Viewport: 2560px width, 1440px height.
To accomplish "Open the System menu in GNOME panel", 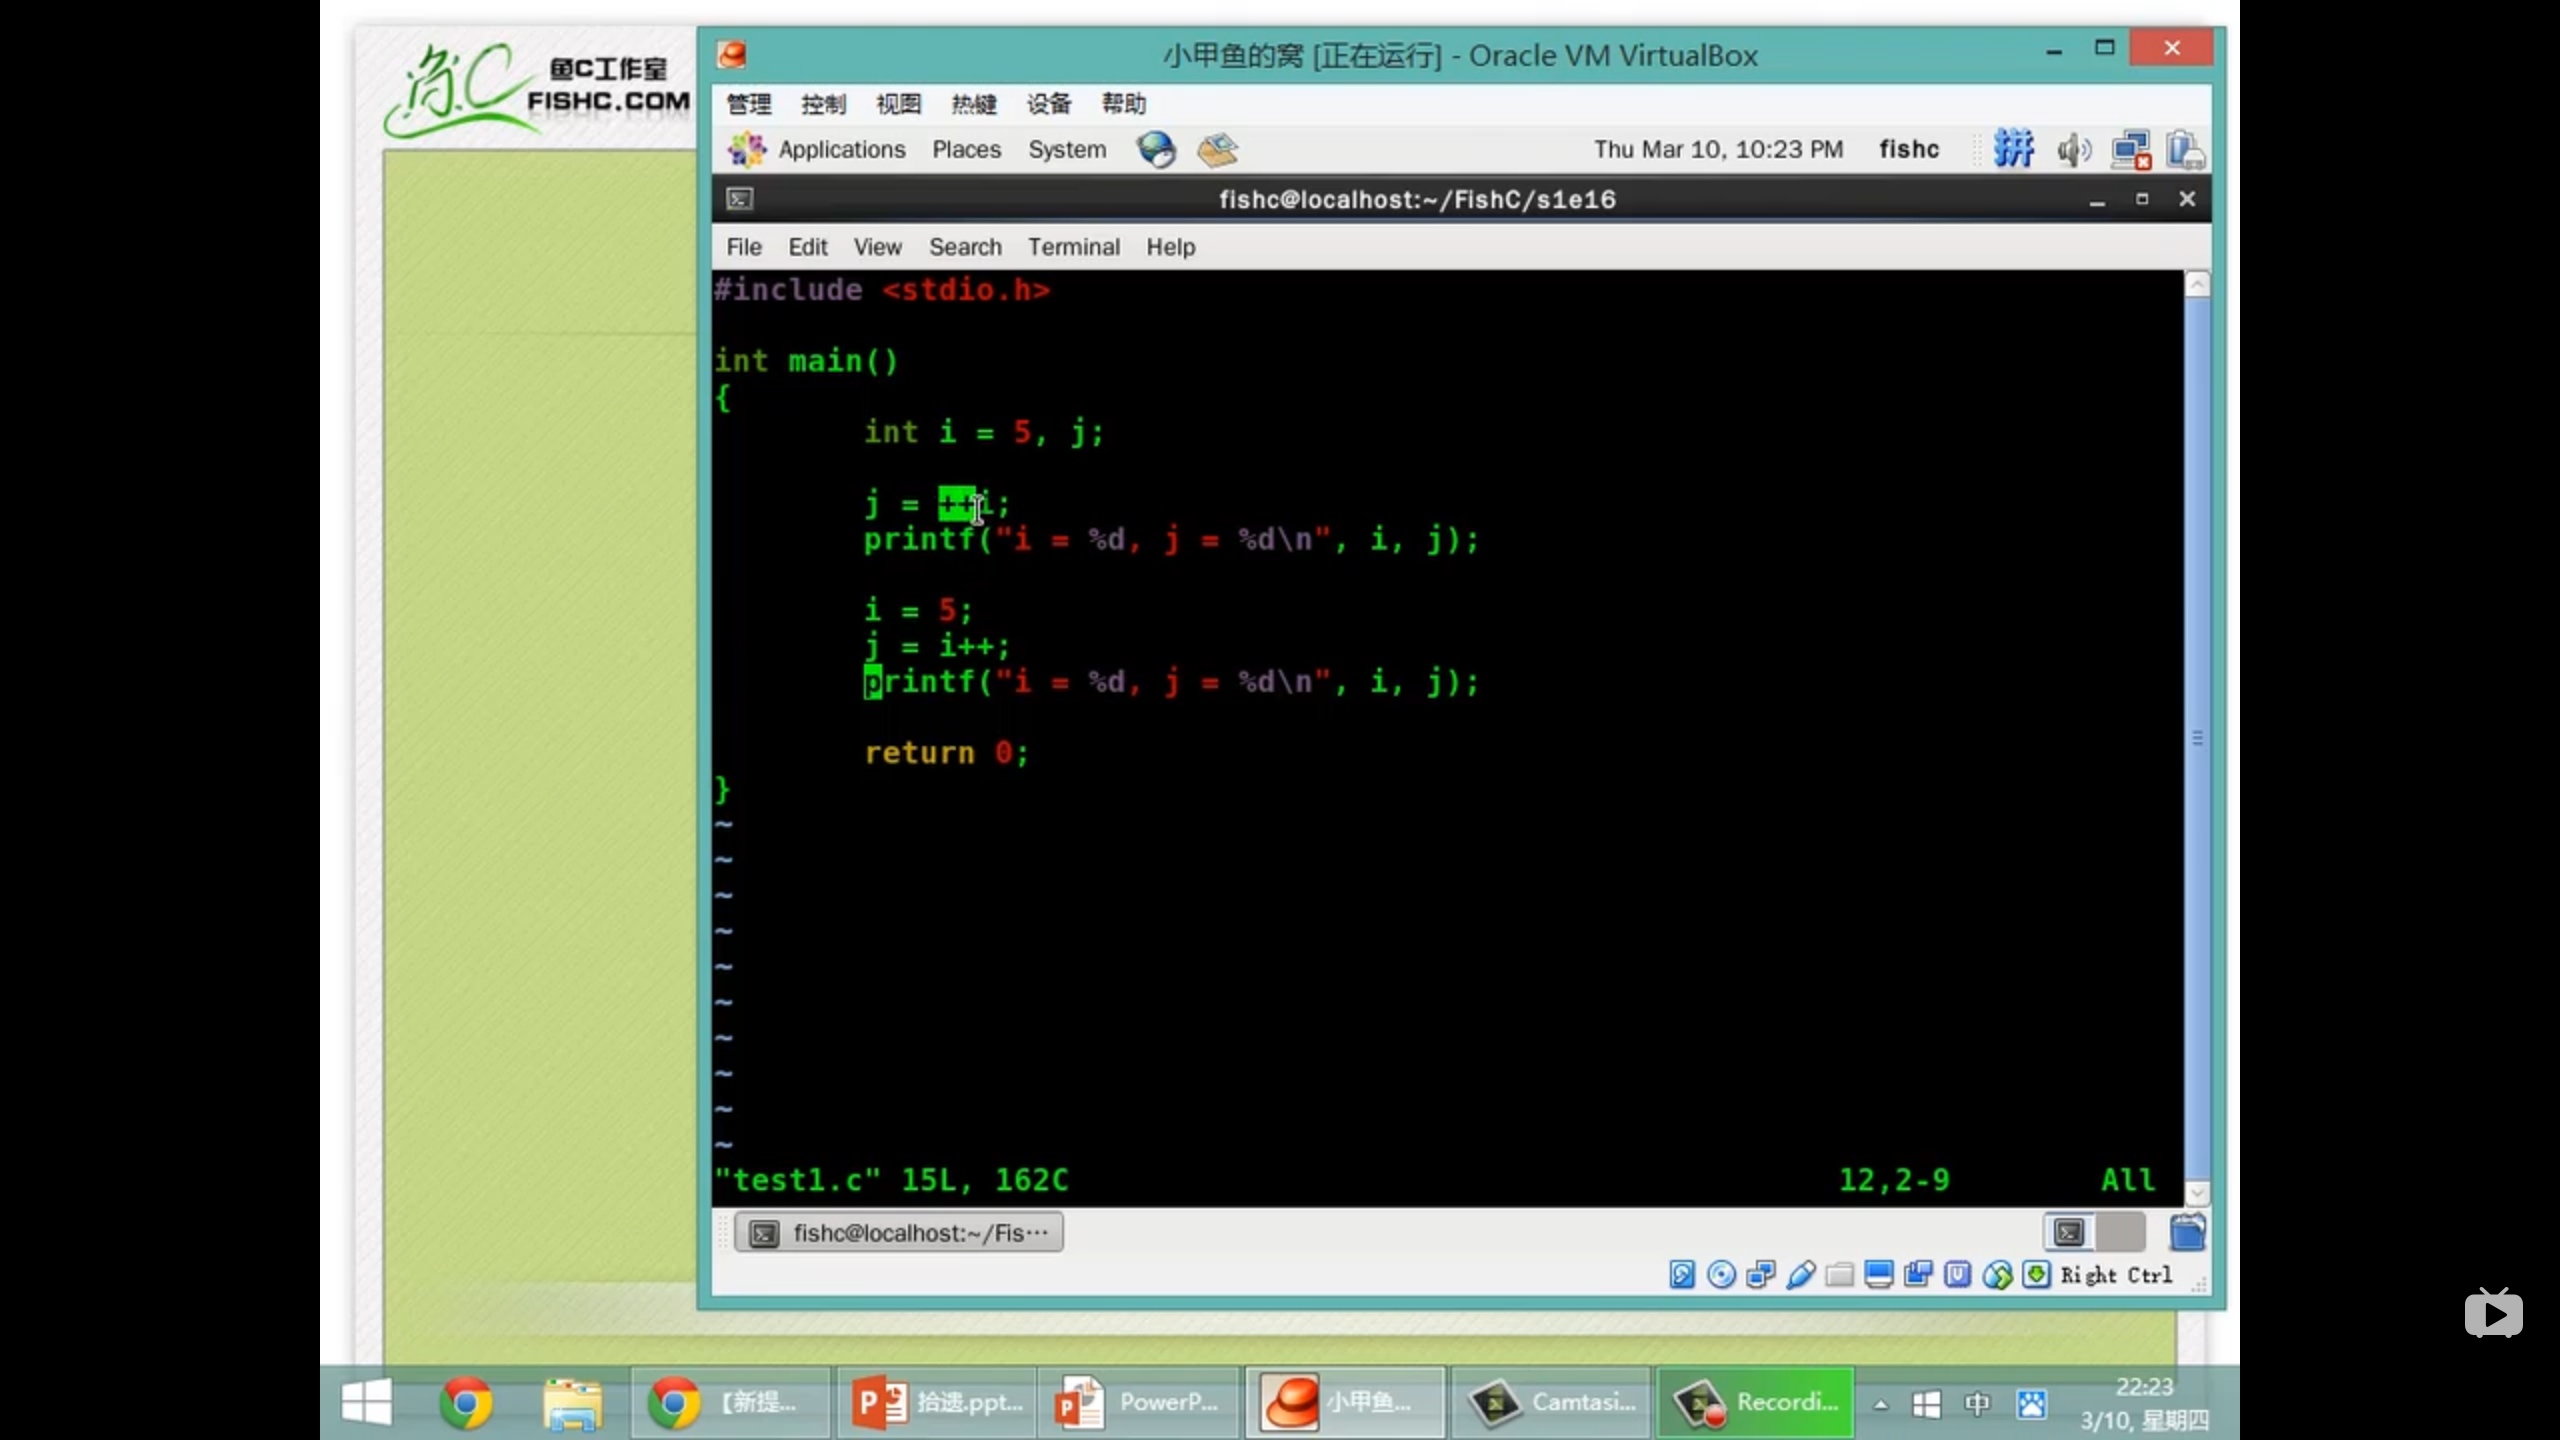I will tap(1067, 150).
